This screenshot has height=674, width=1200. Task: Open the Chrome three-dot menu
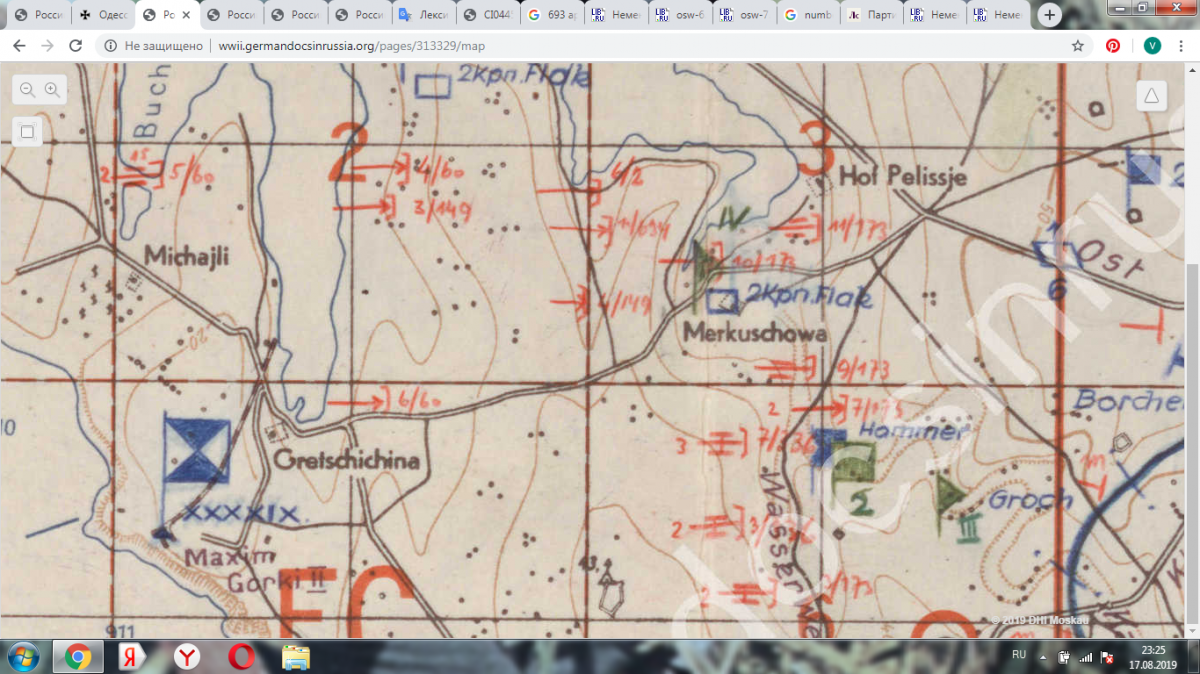tap(1183, 46)
